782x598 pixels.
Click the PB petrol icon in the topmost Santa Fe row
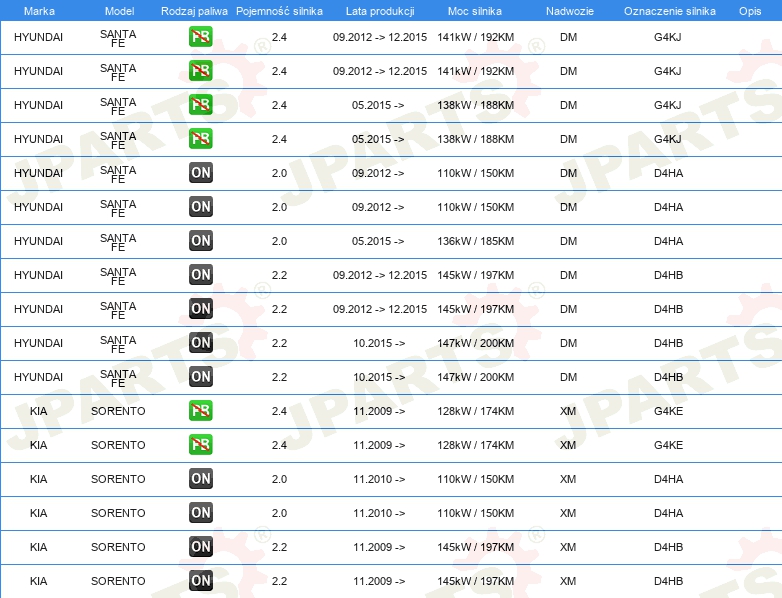tap(201, 37)
